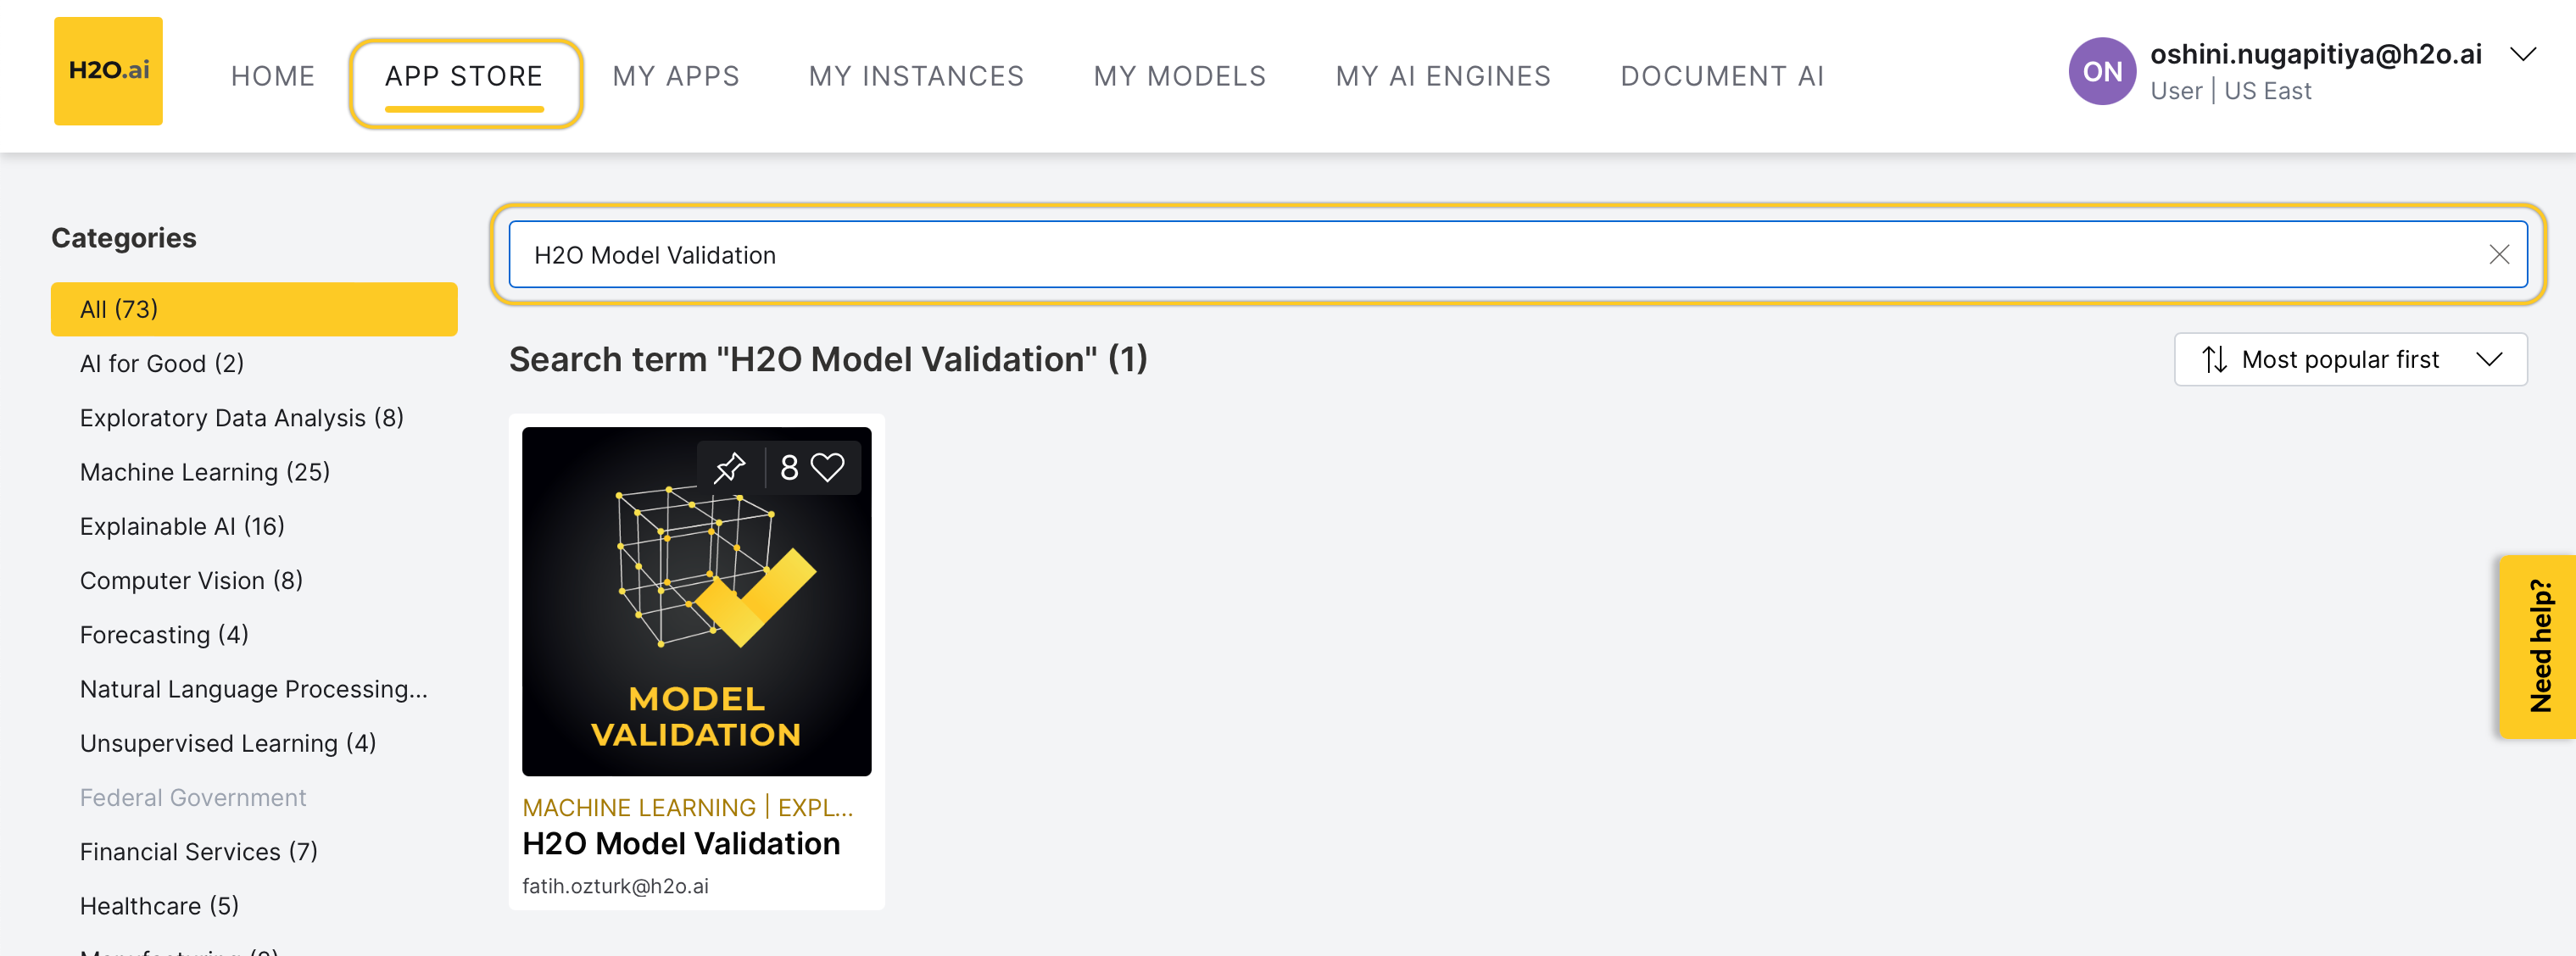This screenshot has width=2576, height=956.
Task: Clear the search field text
Action: [x=2498, y=255]
